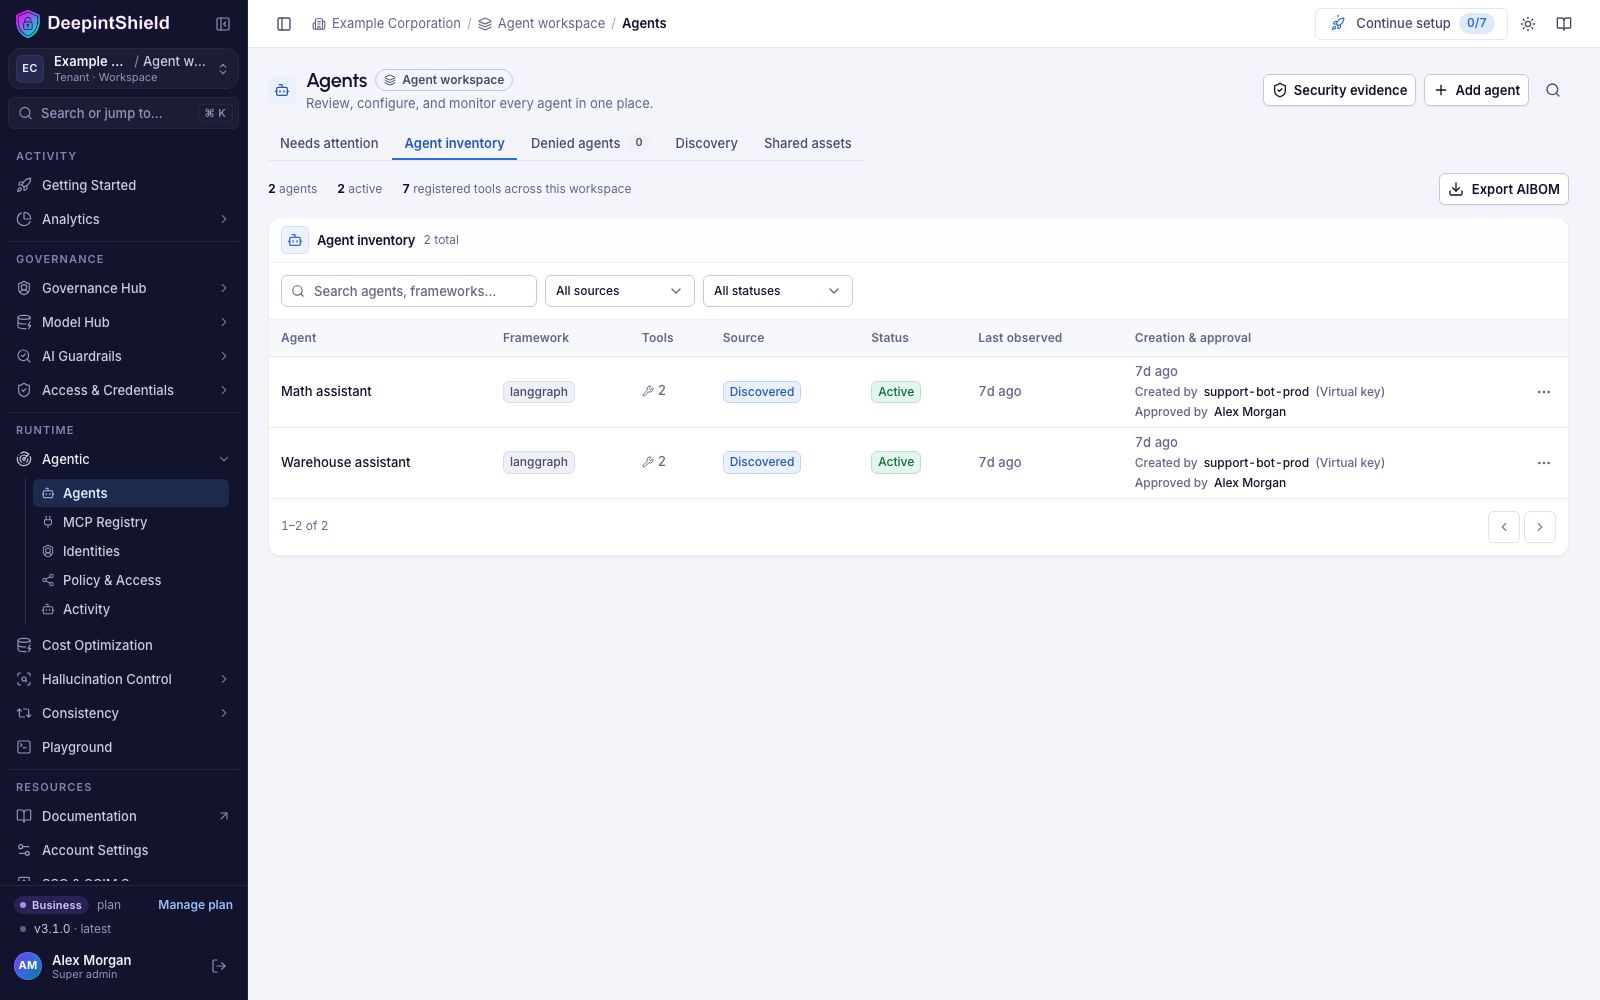Open Cost Optimization in the sidebar

coord(124,645)
